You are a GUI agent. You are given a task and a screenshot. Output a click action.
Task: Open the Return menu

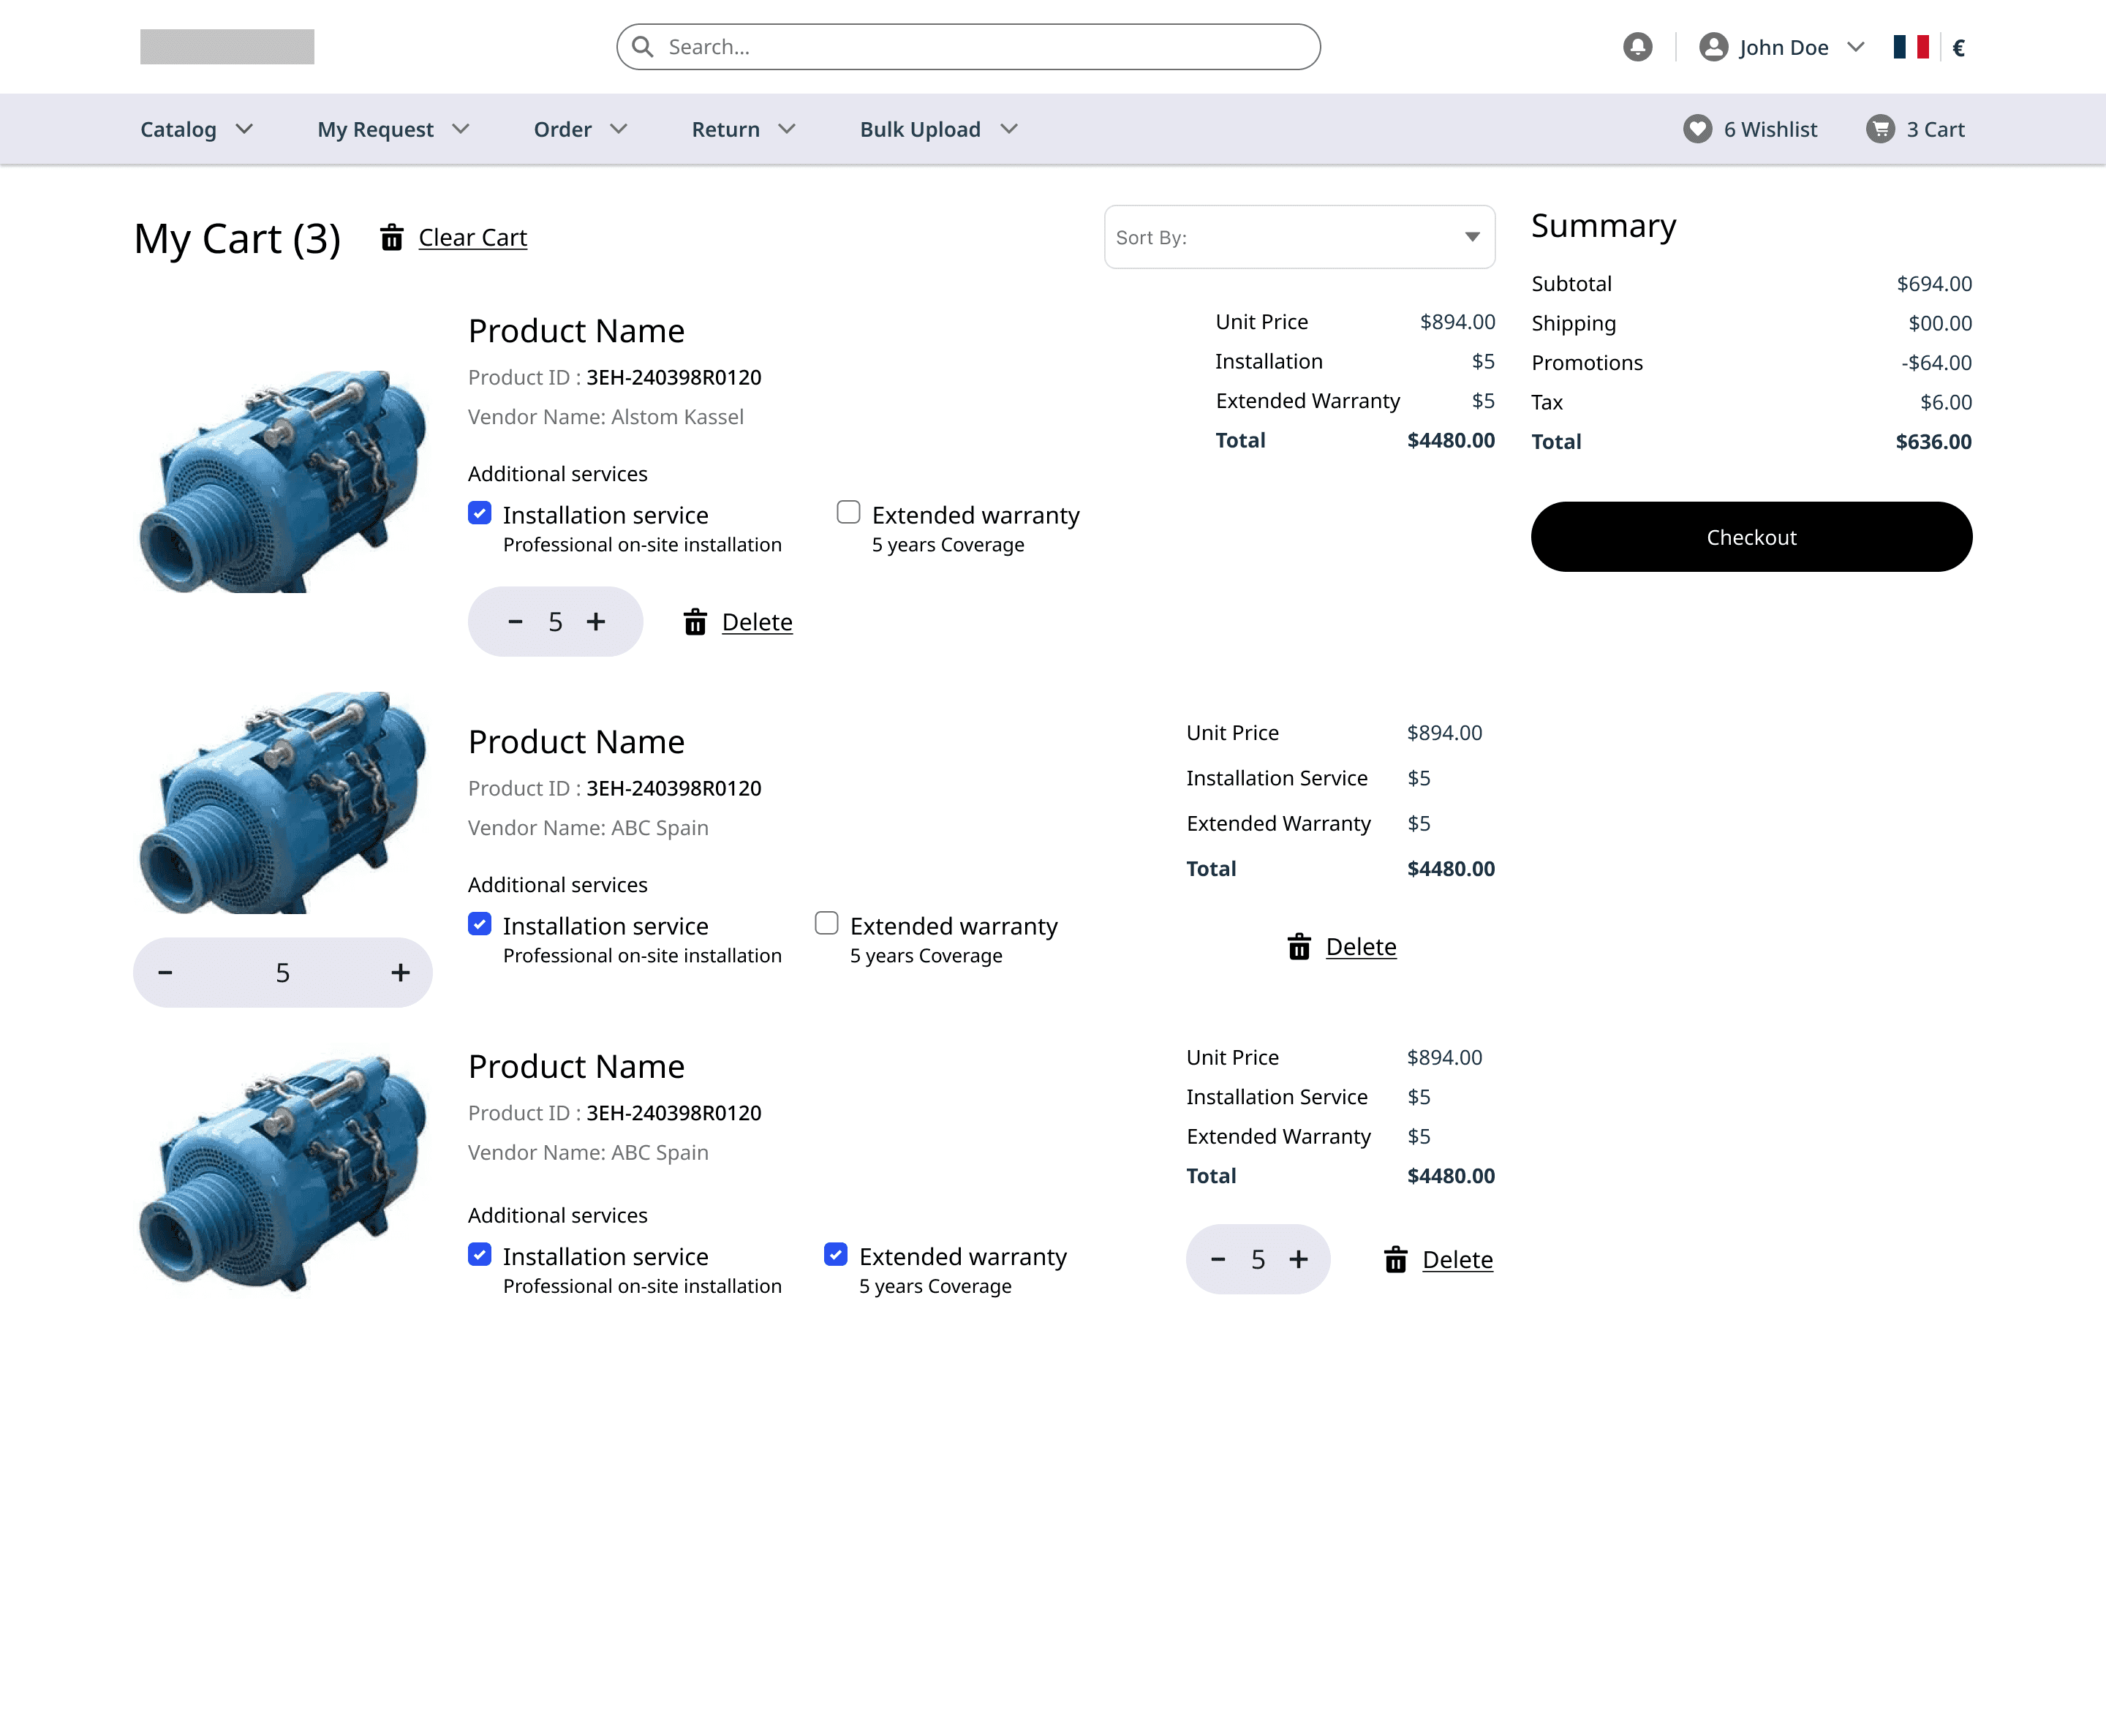(x=725, y=129)
